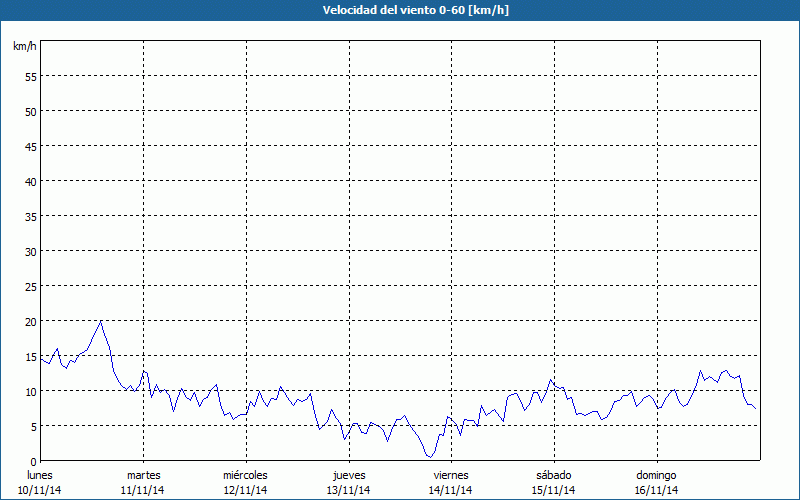The height and width of the screenshot is (500, 800).
Task: Select the 'domingo' day label
Action: pos(656,475)
